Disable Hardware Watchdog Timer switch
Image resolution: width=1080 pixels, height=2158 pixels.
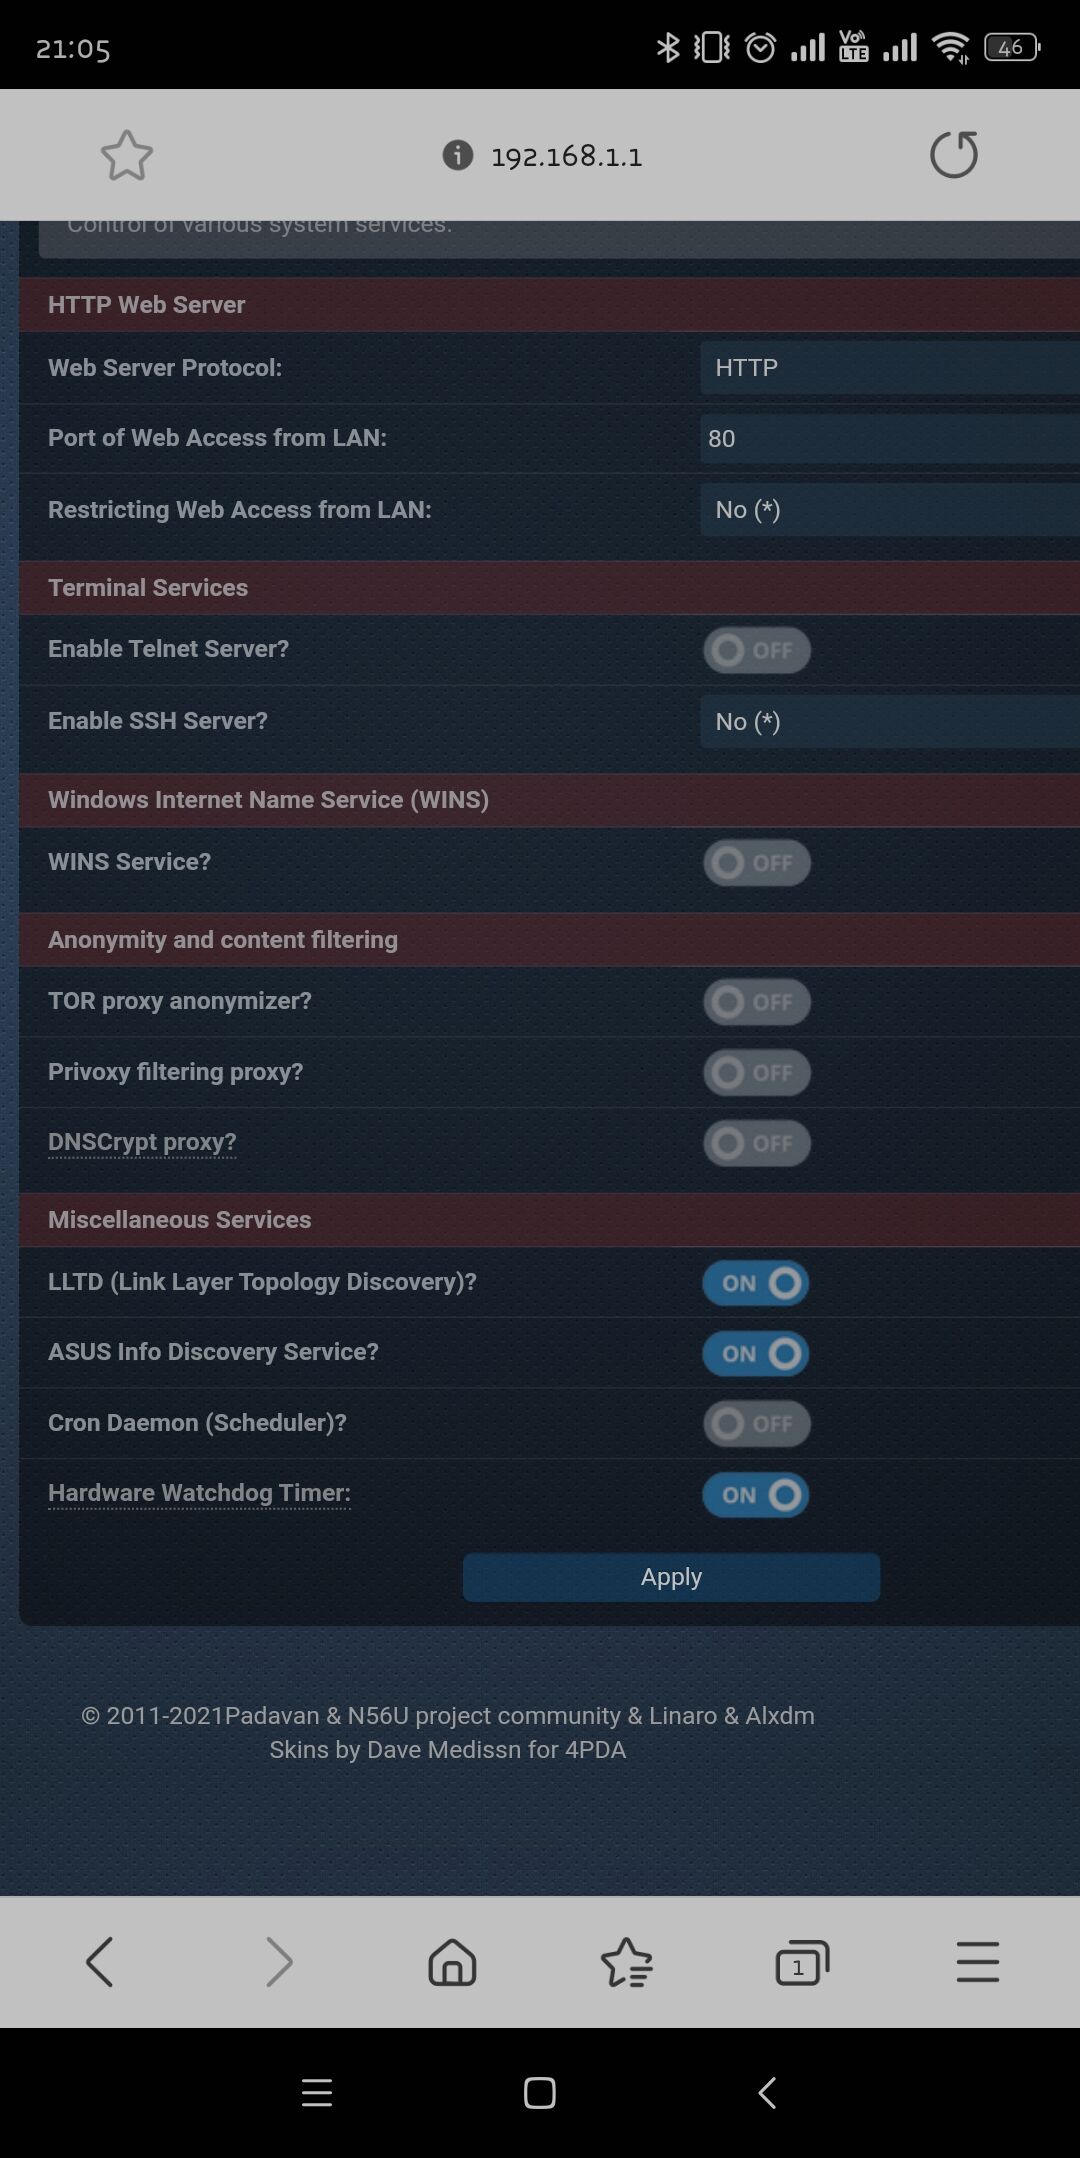(x=757, y=1495)
